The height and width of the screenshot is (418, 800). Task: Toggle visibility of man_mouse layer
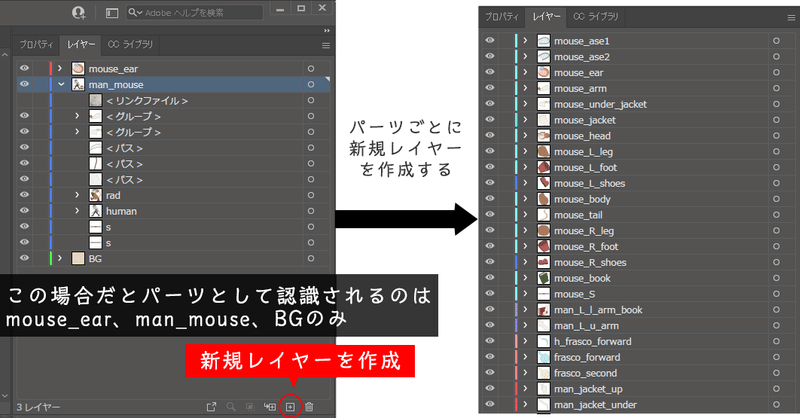tap(24, 84)
